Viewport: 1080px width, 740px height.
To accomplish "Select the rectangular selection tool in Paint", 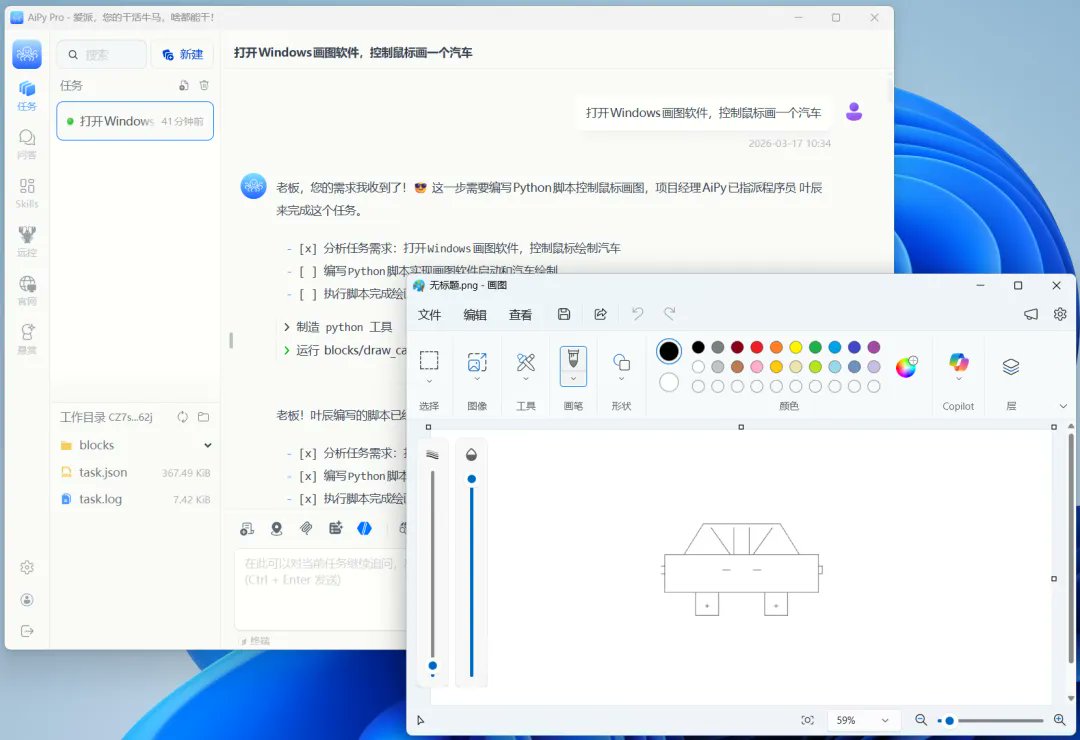I will pyautogui.click(x=429, y=360).
